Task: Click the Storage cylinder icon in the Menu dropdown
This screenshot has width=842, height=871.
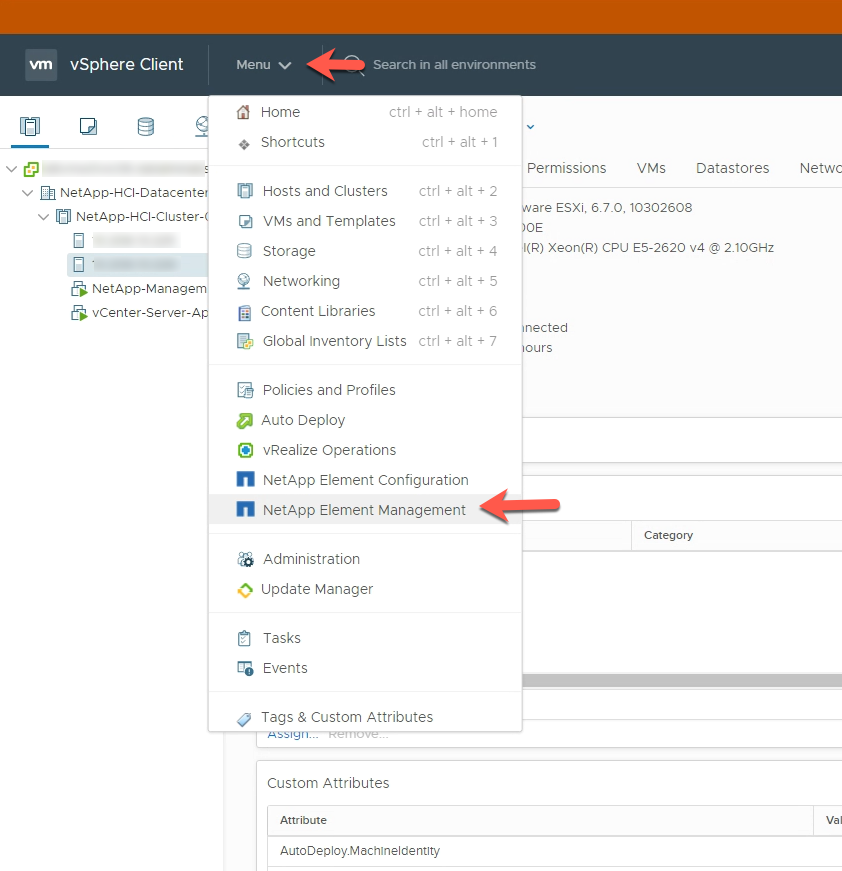Action: [x=244, y=251]
